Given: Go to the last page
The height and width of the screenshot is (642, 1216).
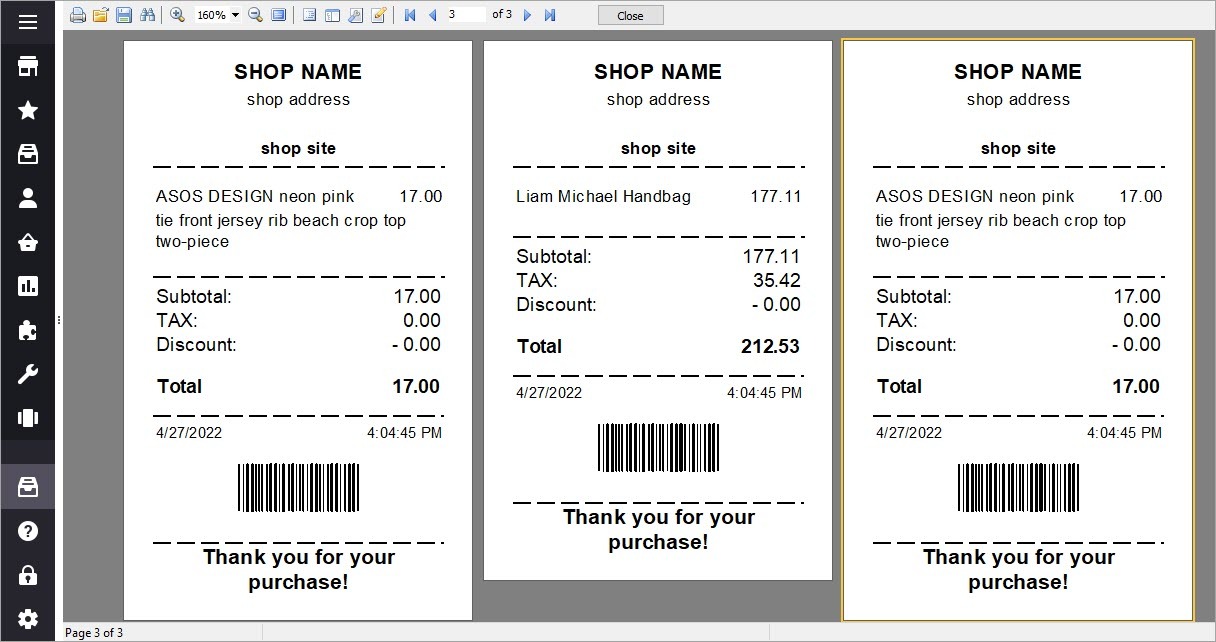Looking at the screenshot, I should 550,15.
